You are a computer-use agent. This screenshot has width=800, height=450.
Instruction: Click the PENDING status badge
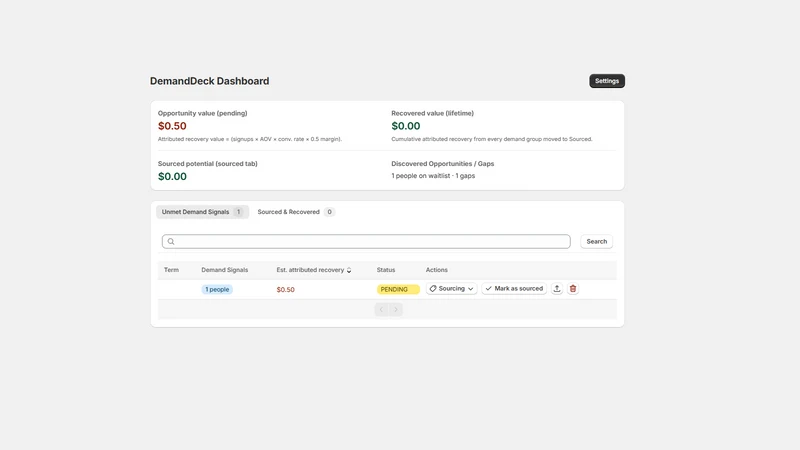pos(398,289)
